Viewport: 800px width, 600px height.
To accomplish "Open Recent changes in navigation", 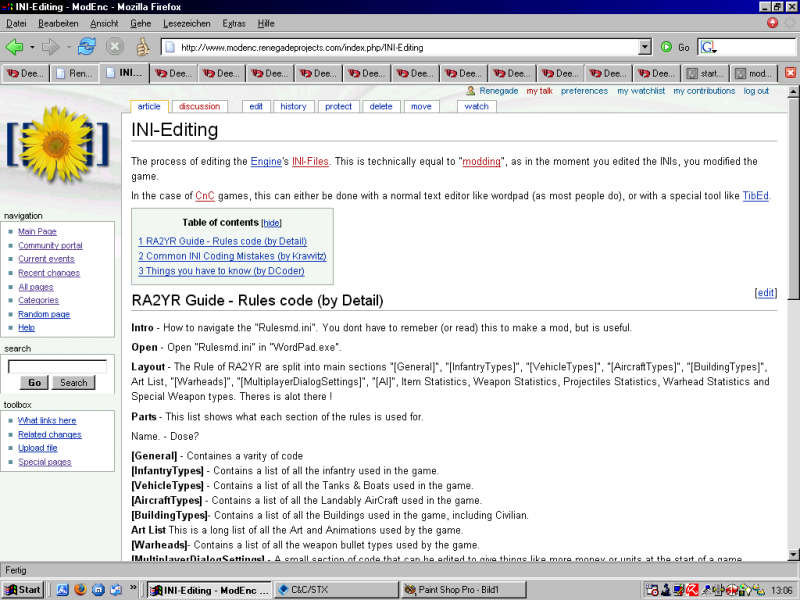I will point(49,273).
